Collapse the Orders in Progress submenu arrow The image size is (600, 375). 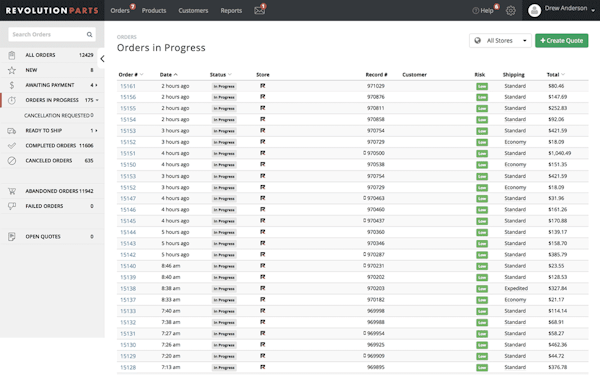[97, 100]
